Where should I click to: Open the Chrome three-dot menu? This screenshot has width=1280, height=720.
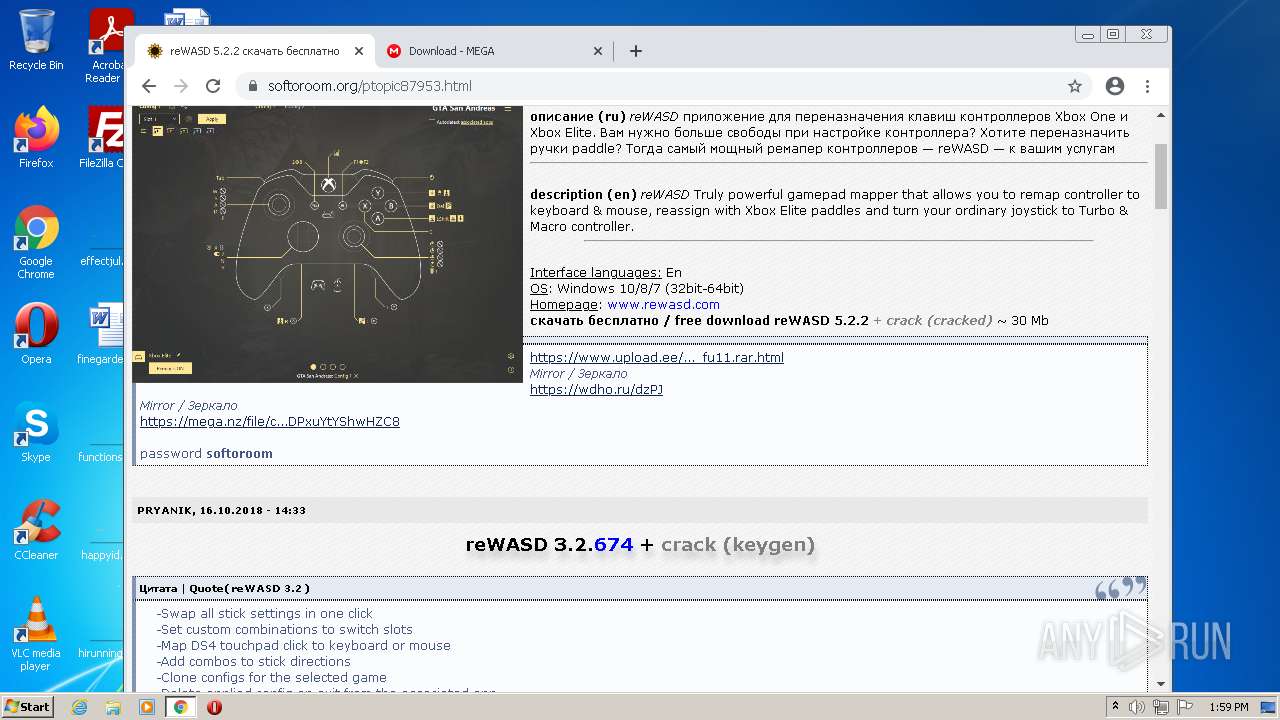click(x=1147, y=86)
